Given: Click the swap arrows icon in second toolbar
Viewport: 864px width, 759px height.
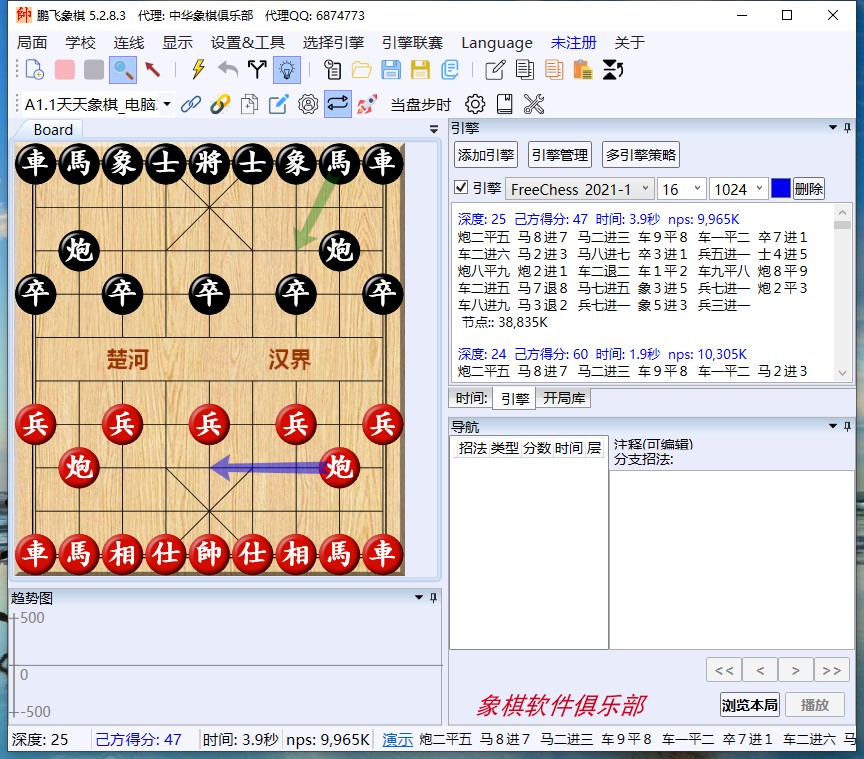Looking at the screenshot, I should pos(337,104).
